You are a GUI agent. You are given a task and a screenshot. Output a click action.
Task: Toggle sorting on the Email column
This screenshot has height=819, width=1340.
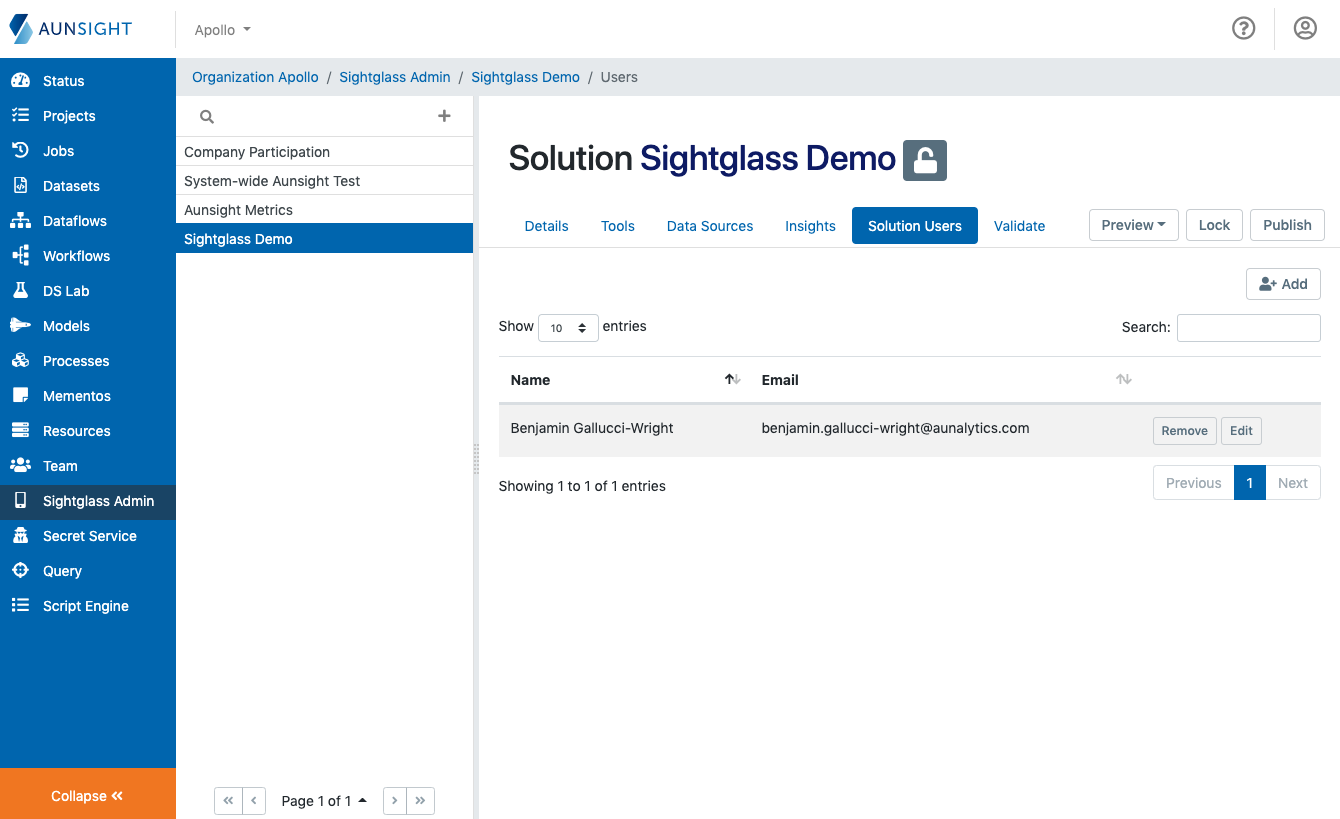click(1123, 379)
